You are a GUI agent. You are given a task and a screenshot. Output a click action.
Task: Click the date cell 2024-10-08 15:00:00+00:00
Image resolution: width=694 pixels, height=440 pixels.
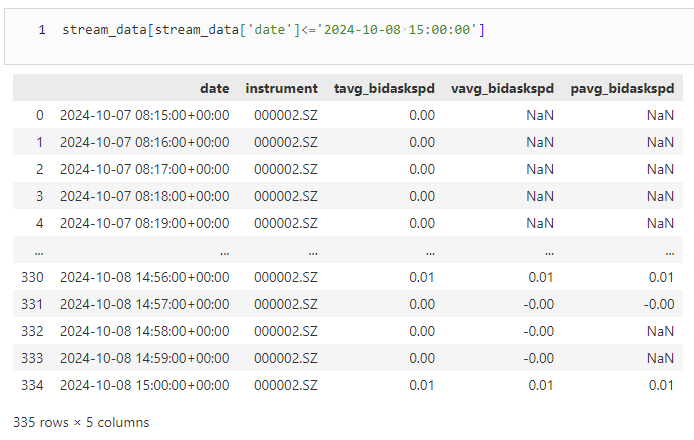tap(144, 385)
